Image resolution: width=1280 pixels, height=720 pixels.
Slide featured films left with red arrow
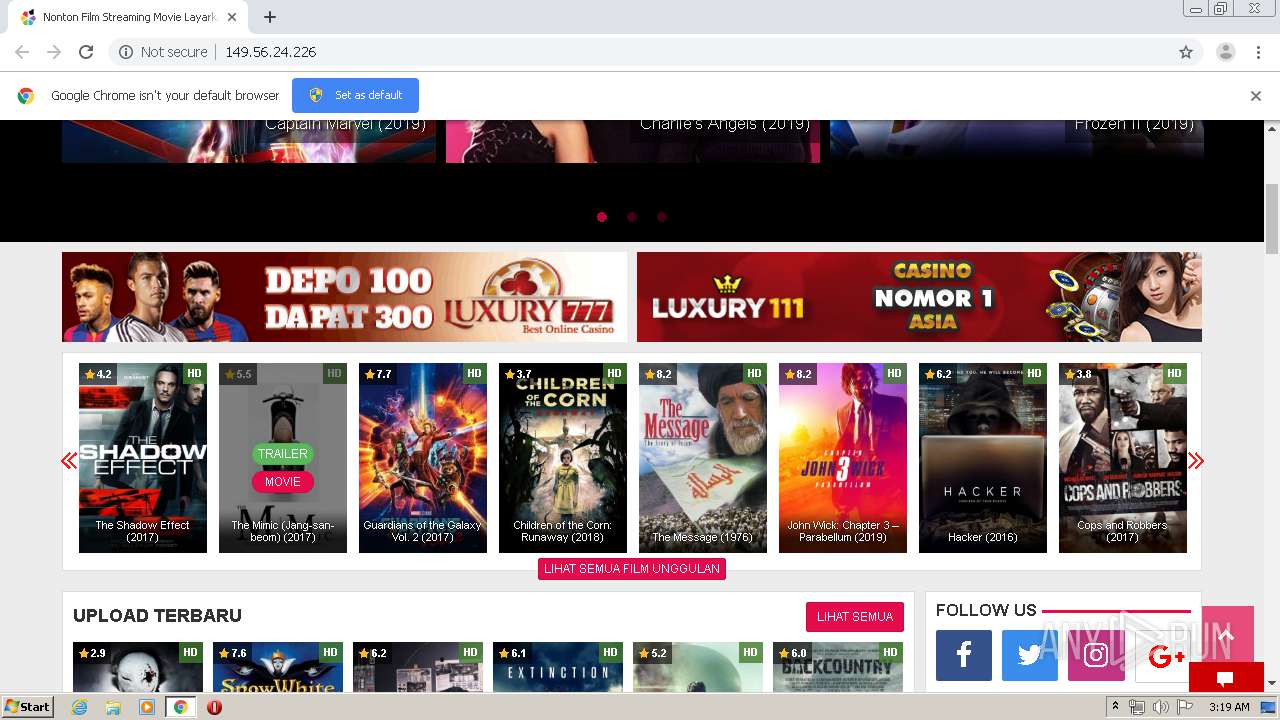click(69, 460)
